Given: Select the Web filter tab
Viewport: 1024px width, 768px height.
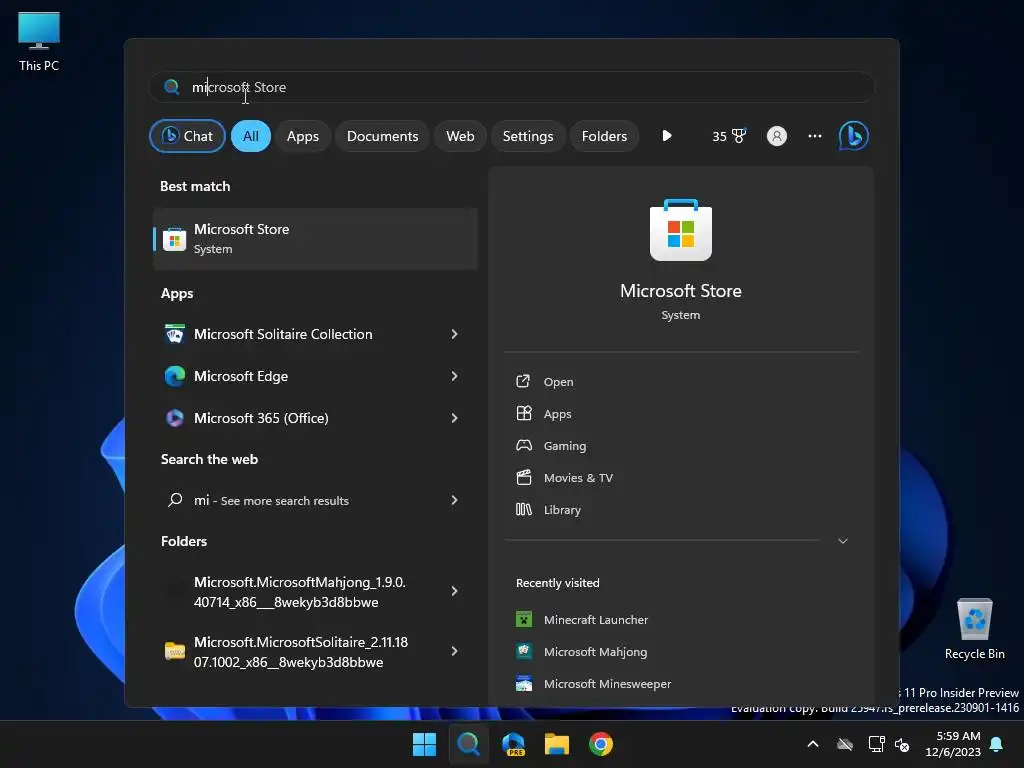Looking at the screenshot, I should pyautogui.click(x=460, y=136).
